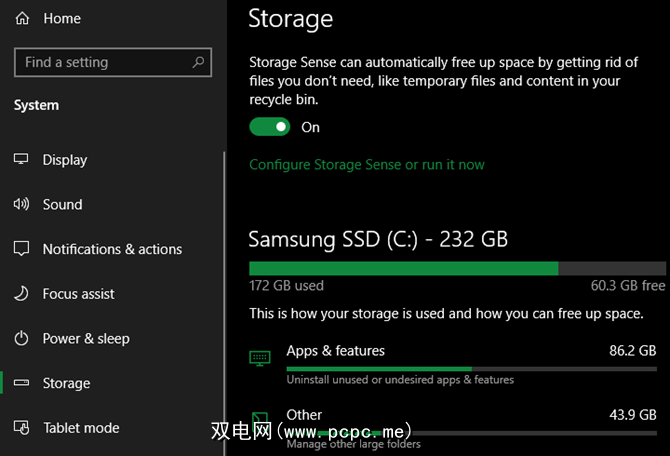Open Sound settings page
This screenshot has height=456, width=670.
click(x=62, y=204)
